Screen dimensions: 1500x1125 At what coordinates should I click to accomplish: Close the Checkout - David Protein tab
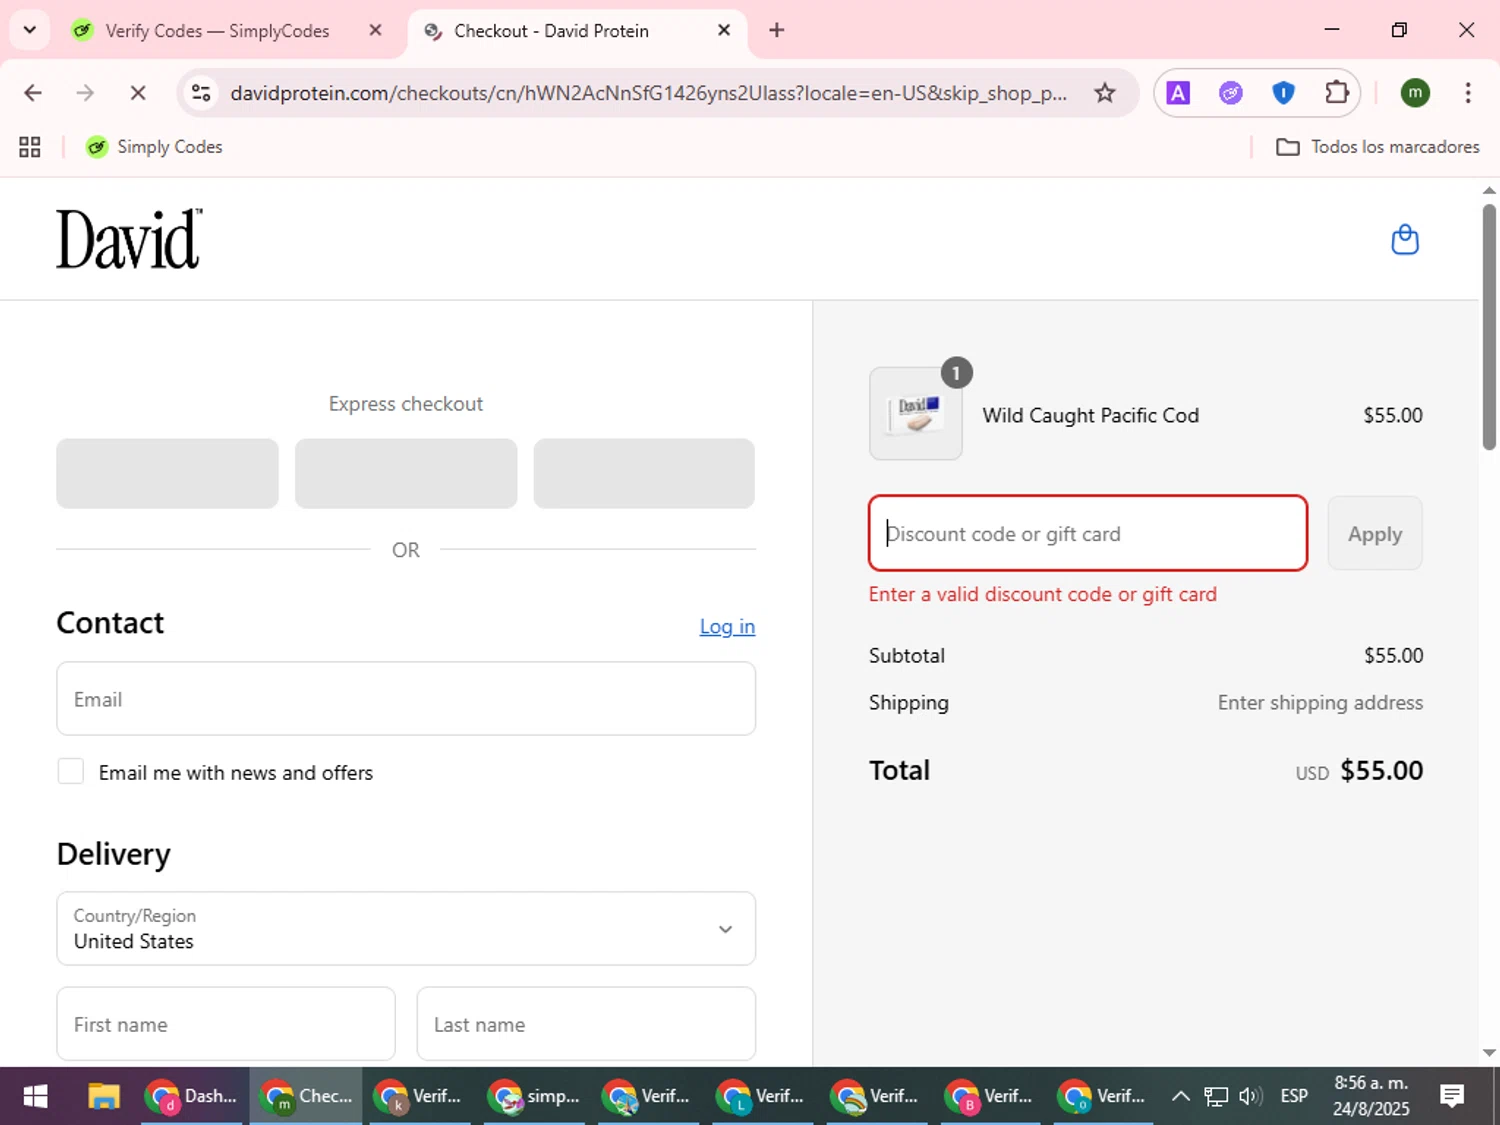(724, 30)
